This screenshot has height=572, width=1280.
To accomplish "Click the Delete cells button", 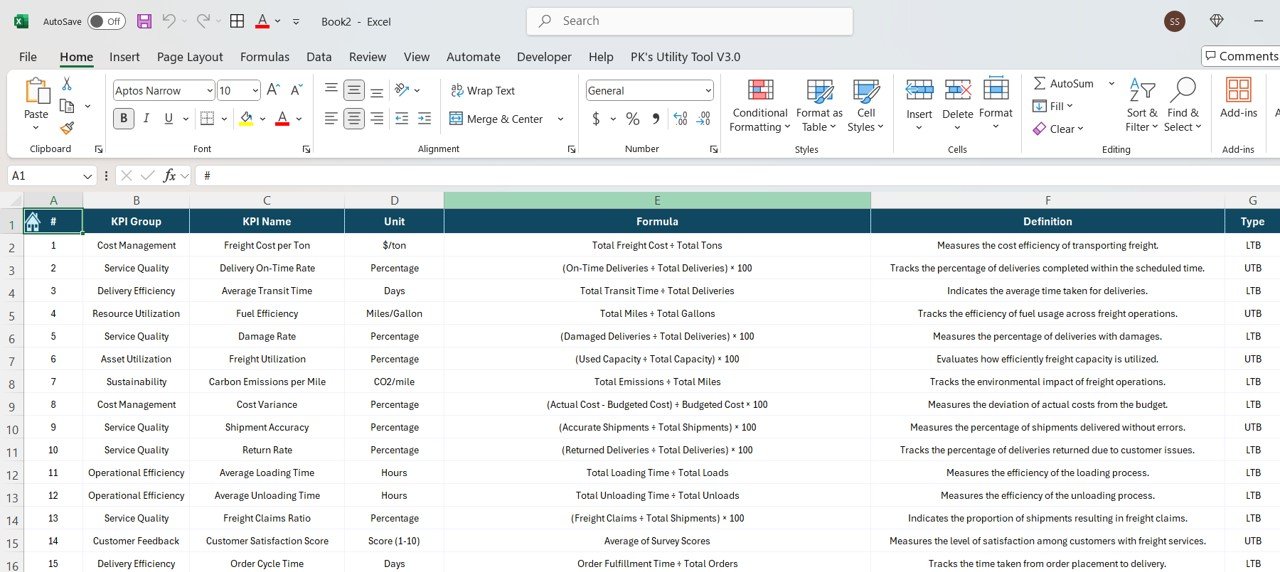I will pos(958,106).
